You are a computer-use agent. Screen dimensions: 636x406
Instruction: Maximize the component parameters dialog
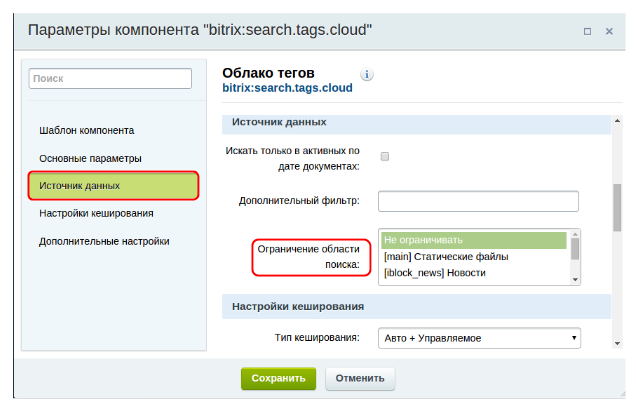586,31
